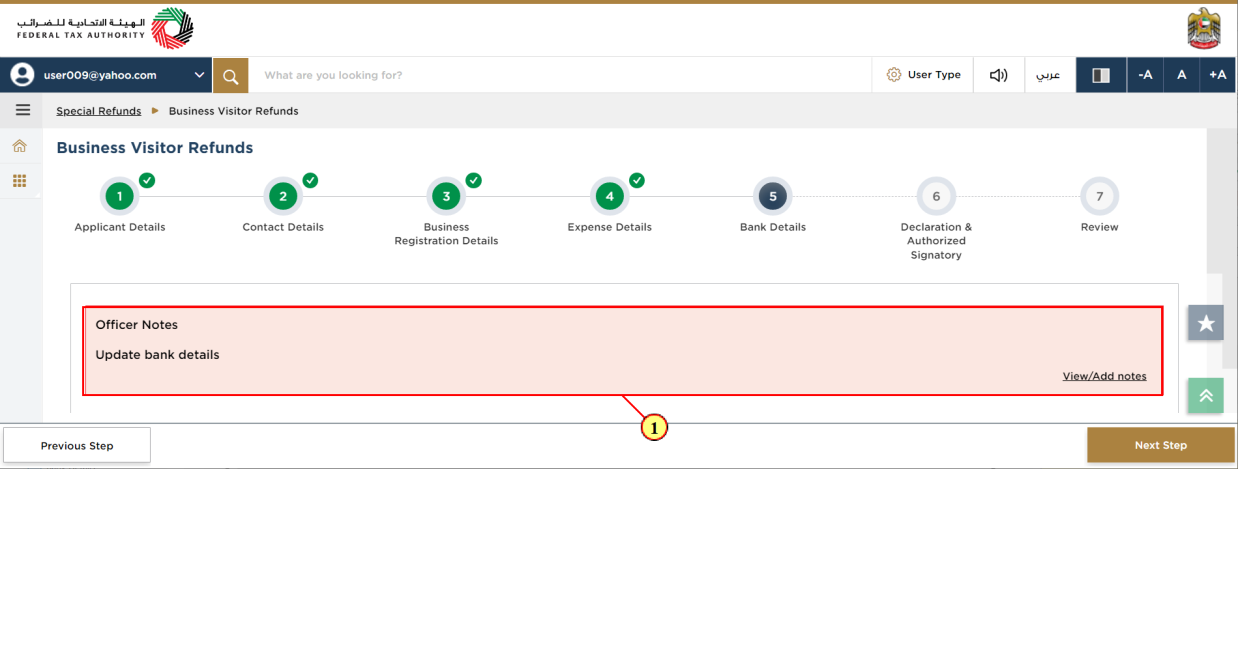Click the 'Business Visitor Refunds' page heading
The width and height of the screenshot is (1238, 648).
click(x=155, y=148)
